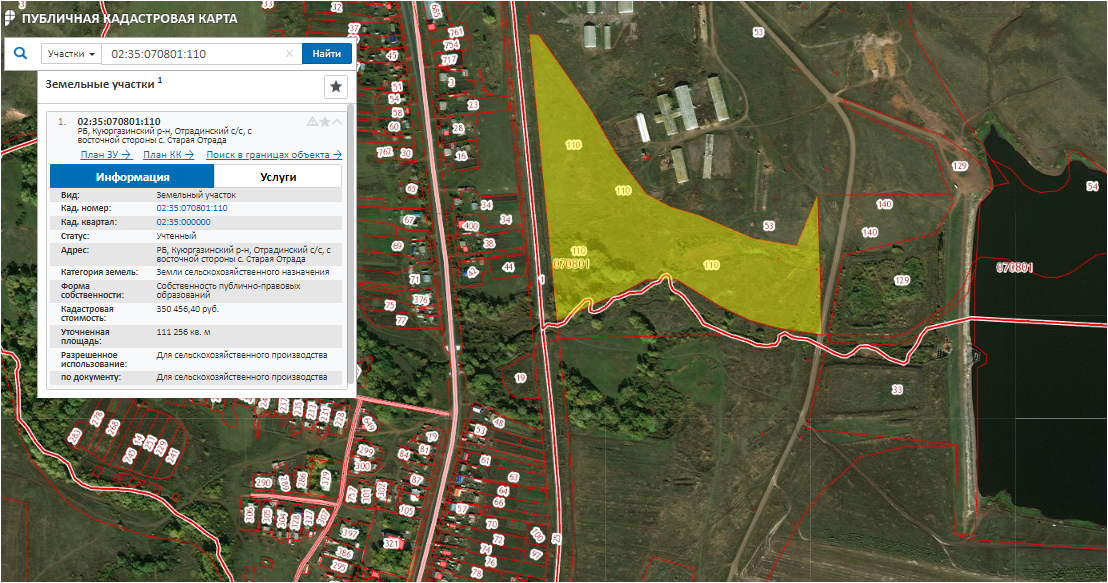Viewport: 1108px width, 583px height.
Task: Click the magnifier search icon
Action: click(x=21, y=54)
